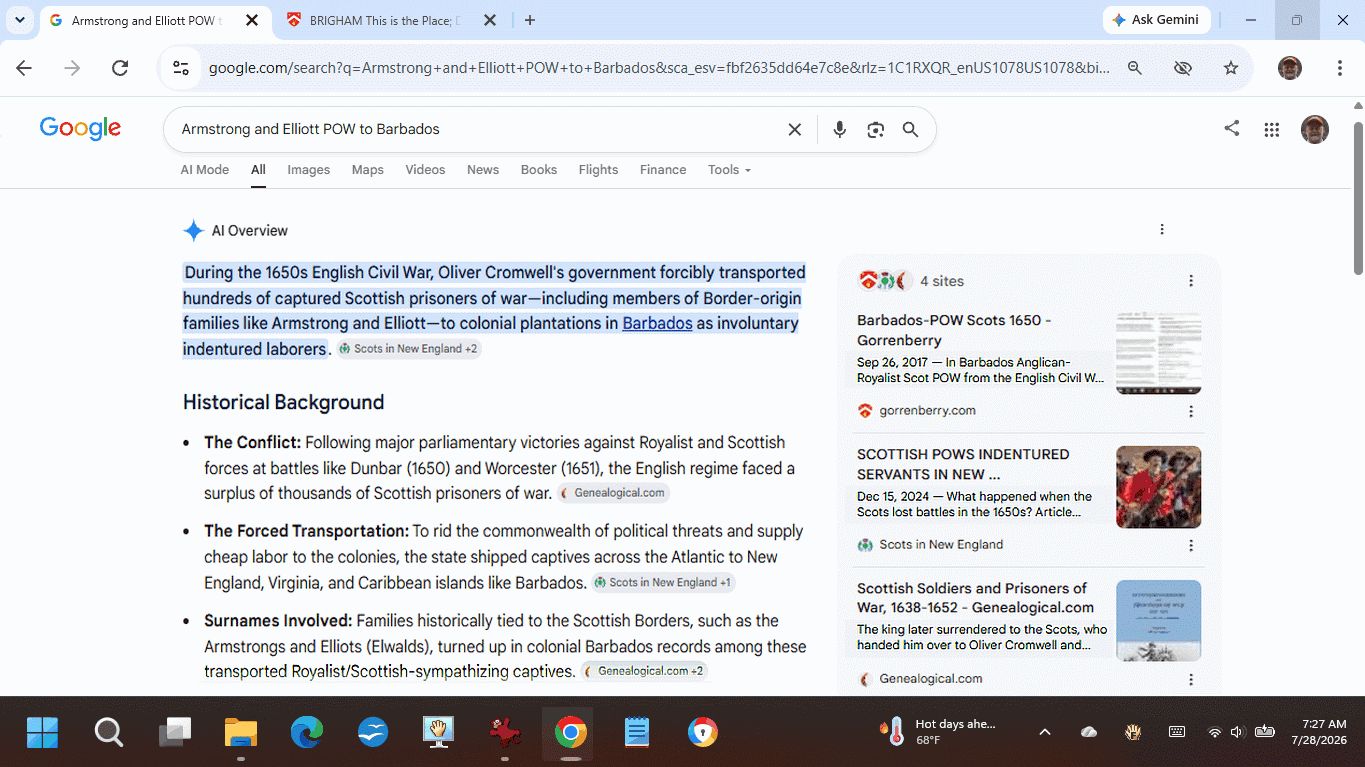The image size is (1365, 767).
Task: Open the tab search dropdown arrow
Action: [x=20, y=20]
